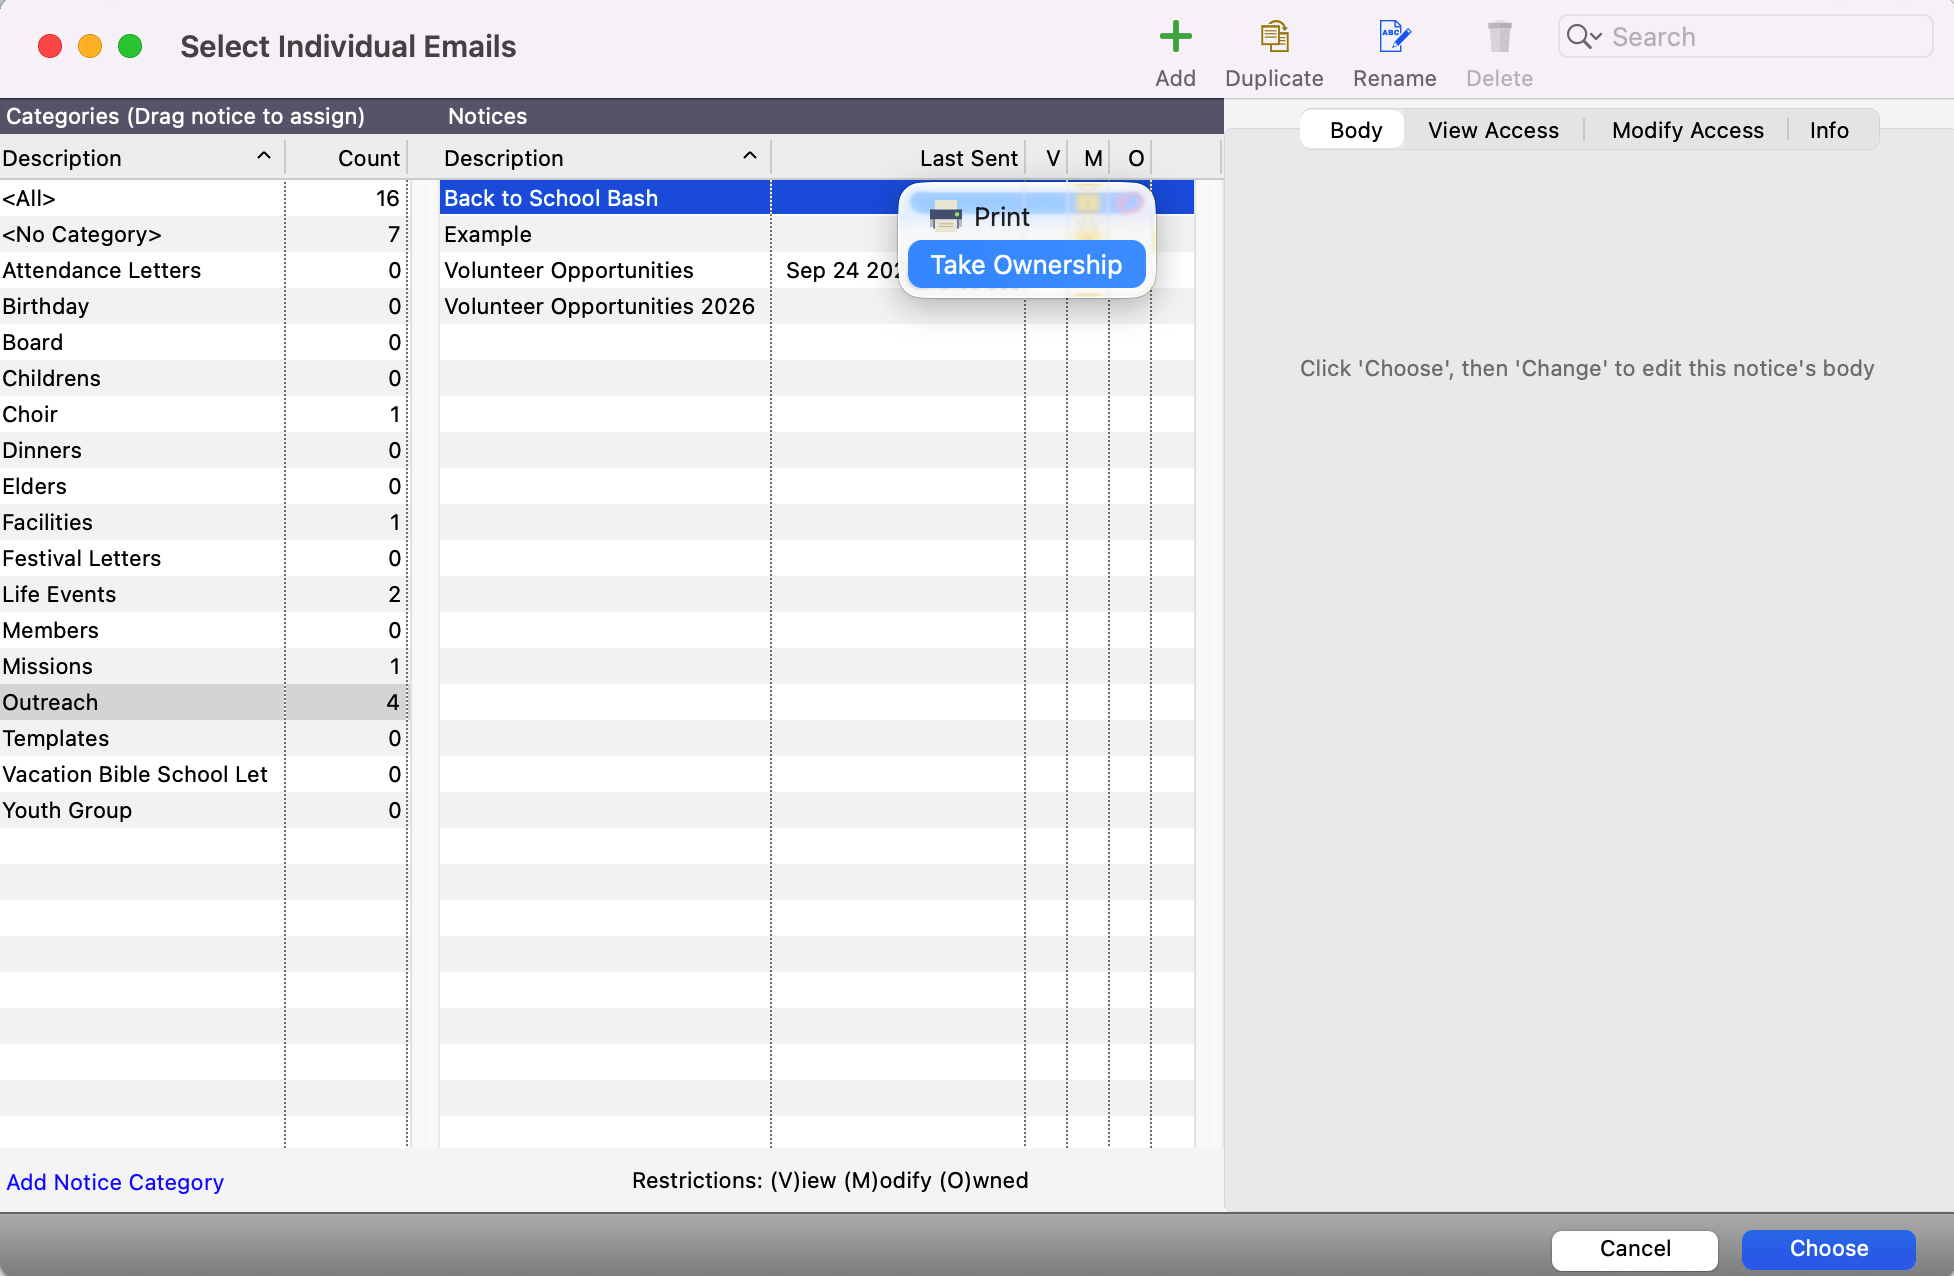Select the Youth Group category
1954x1276 pixels.
point(203,810)
